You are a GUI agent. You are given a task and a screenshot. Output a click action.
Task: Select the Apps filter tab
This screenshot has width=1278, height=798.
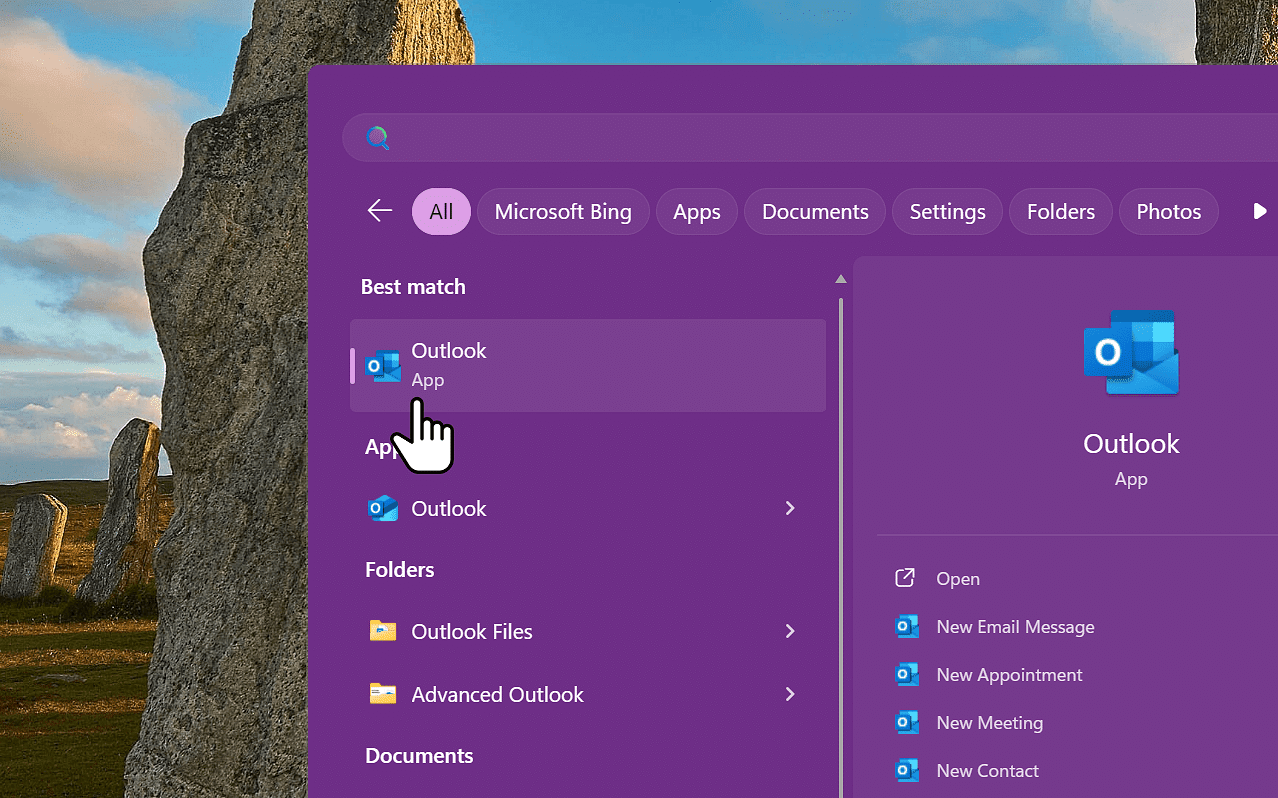coord(696,212)
